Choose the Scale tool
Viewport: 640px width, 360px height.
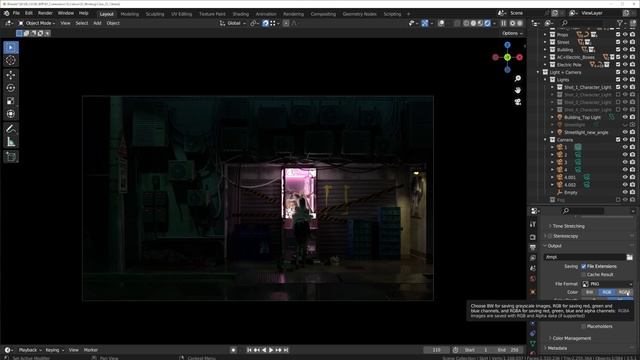pos(11,101)
